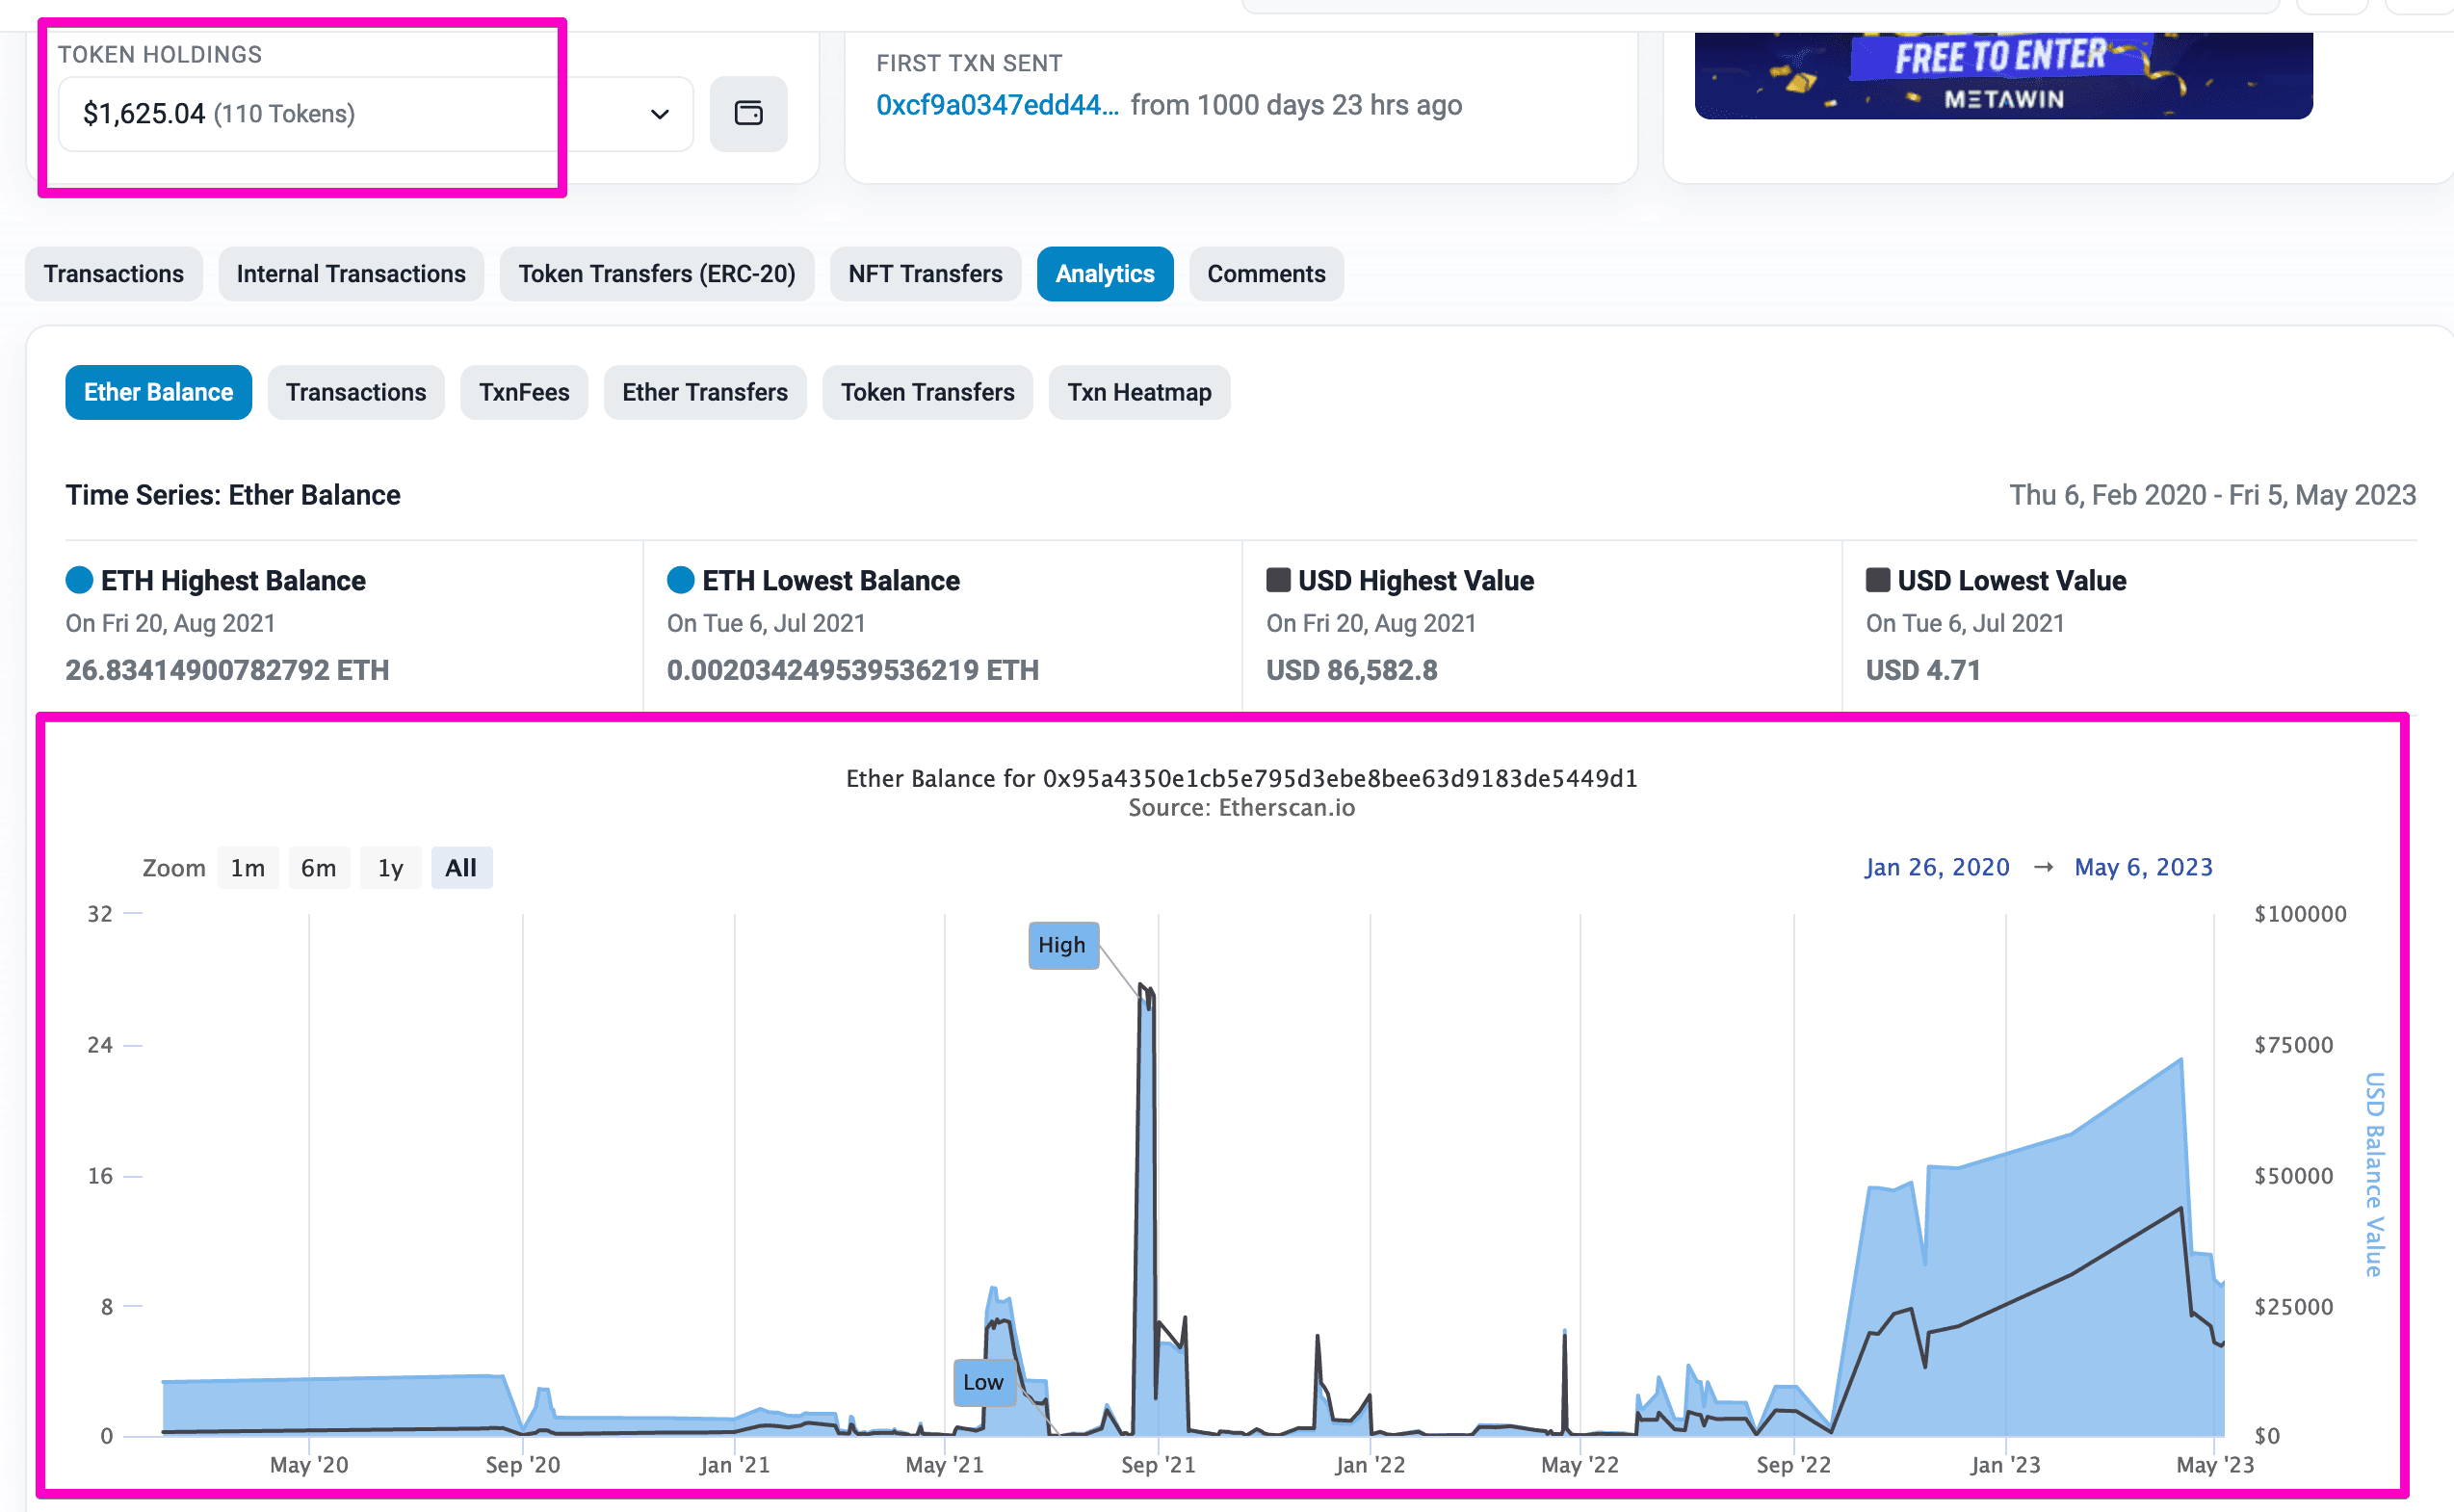
Task: Select the value 26.83414900782792 ETH
Action: pyautogui.click(x=227, y=670)
